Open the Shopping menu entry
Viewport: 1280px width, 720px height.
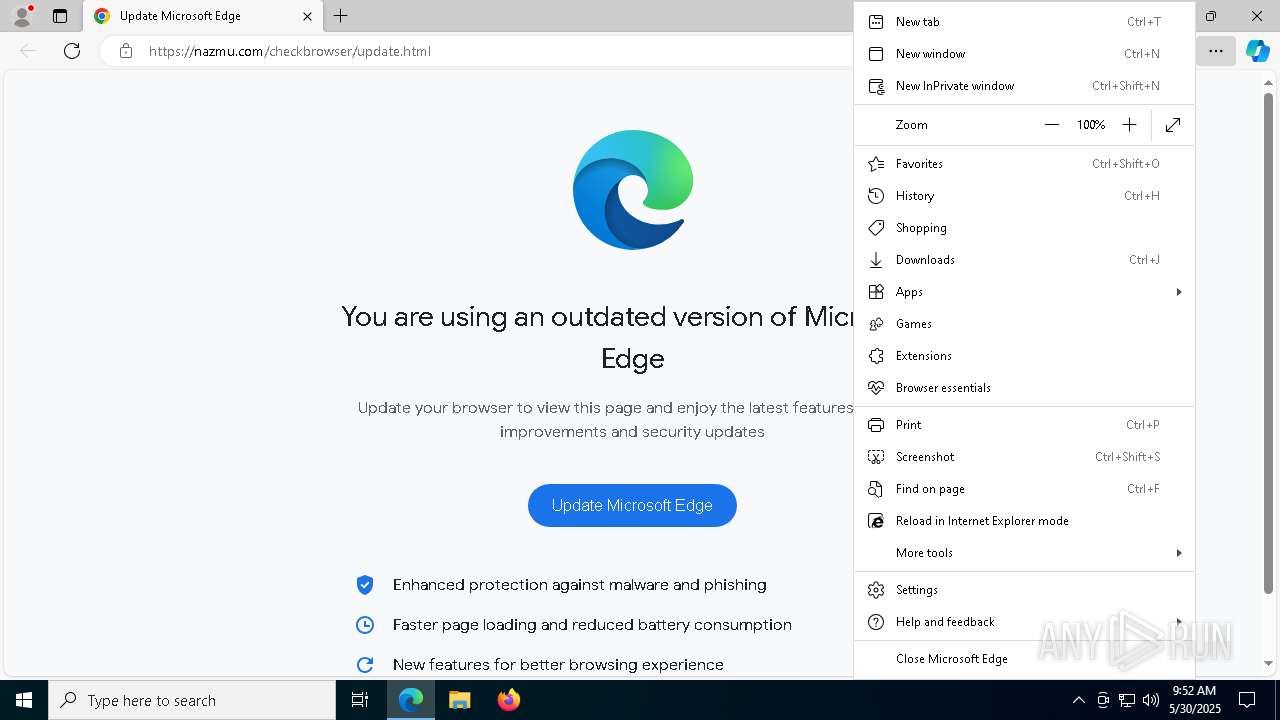click(1024, 228)
